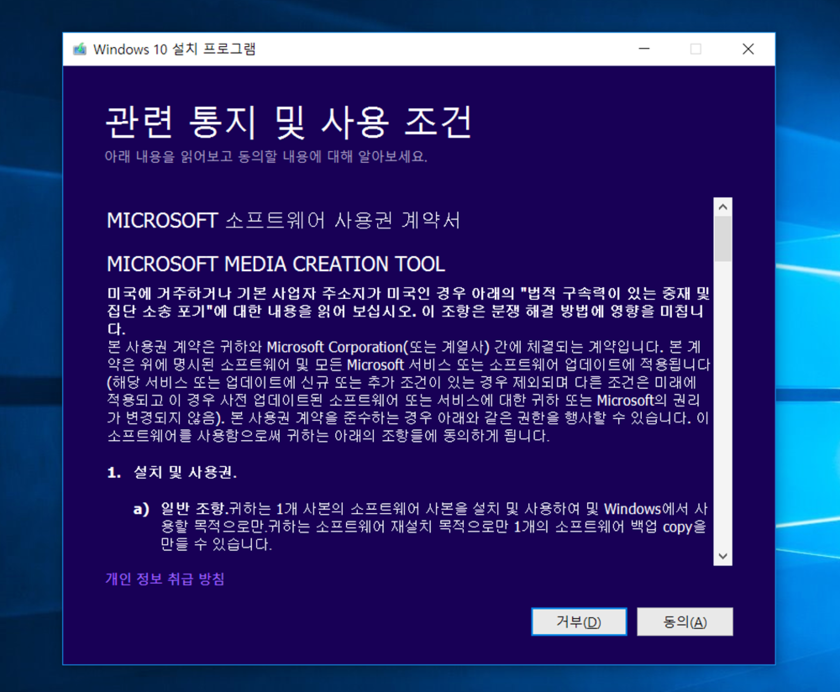Click the MICROSOFT MEDIA CREATION TOOL heading
840x692 pixels.
tap(276, 264)
